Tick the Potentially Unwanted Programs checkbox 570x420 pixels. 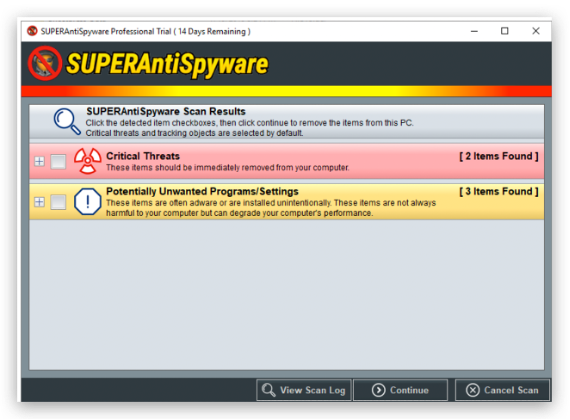pyautogui.click(x=58, y=202)
